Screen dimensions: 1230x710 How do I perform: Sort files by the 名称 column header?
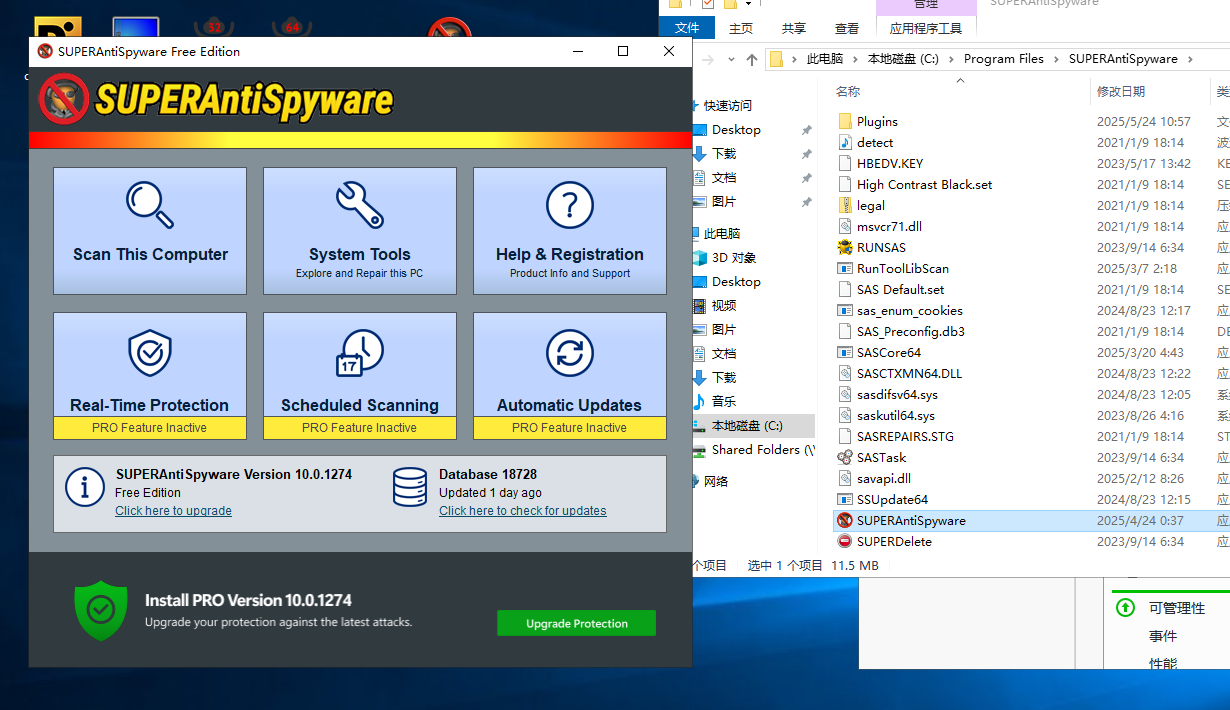(848, 91)
